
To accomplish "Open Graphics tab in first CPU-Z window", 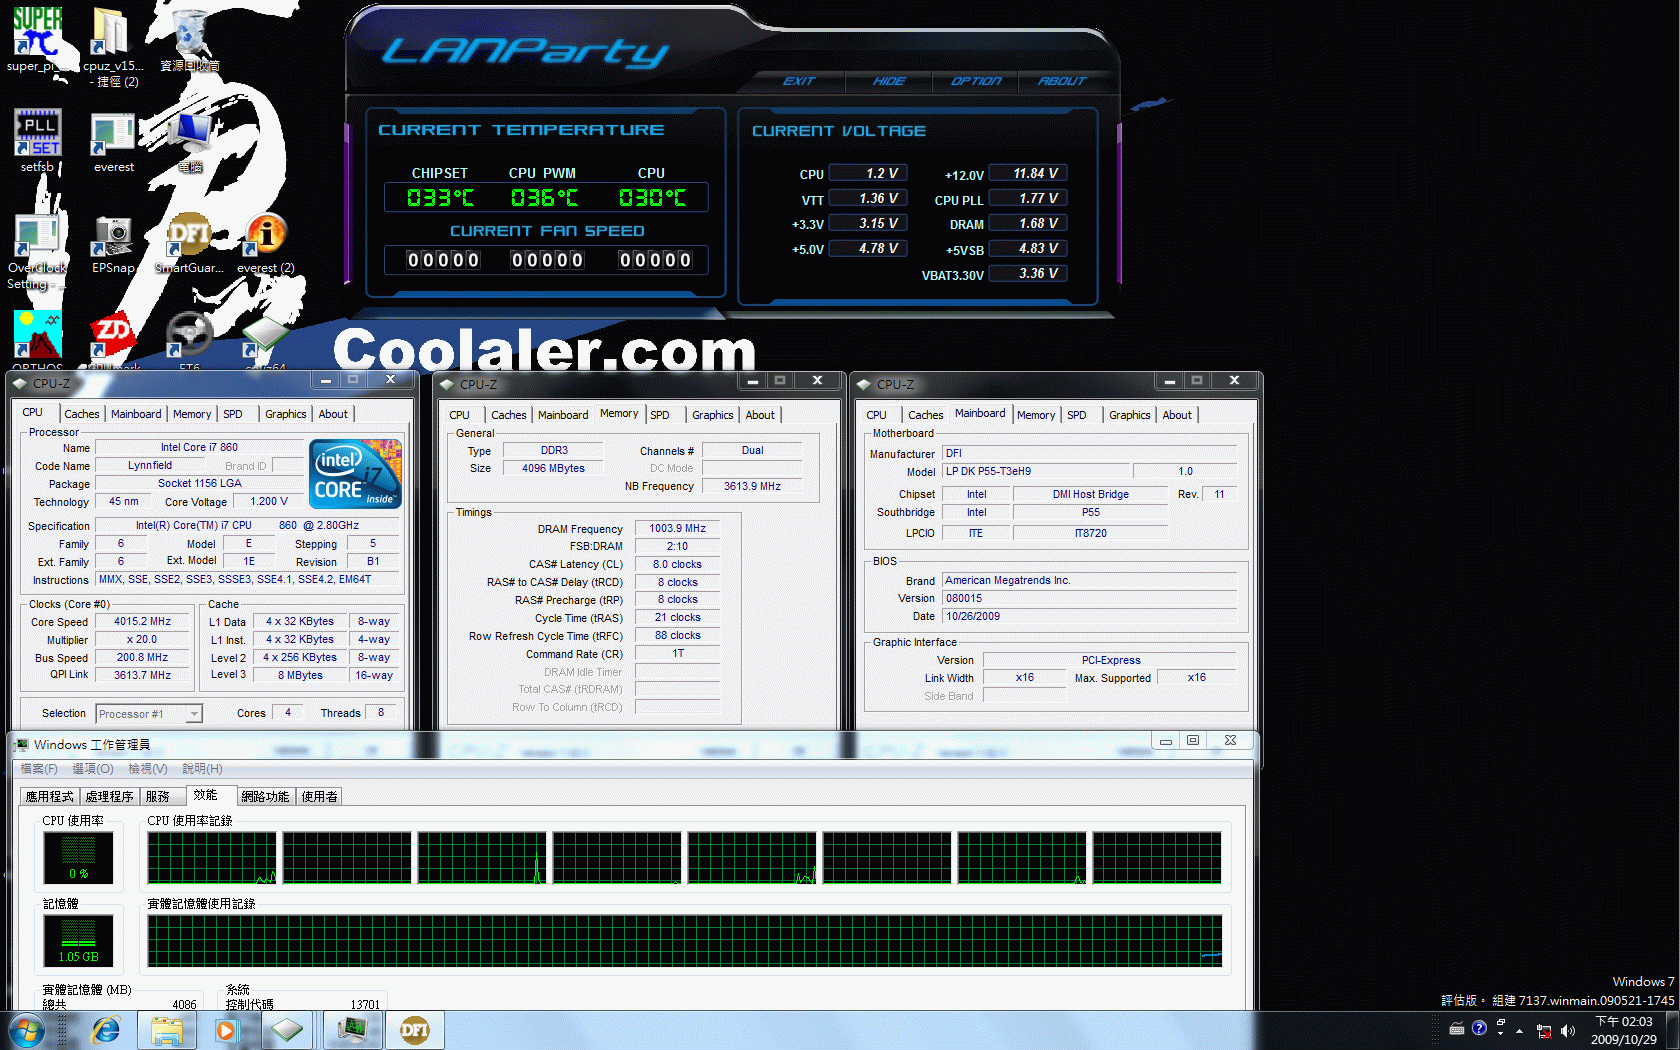I will coord(286,414).
